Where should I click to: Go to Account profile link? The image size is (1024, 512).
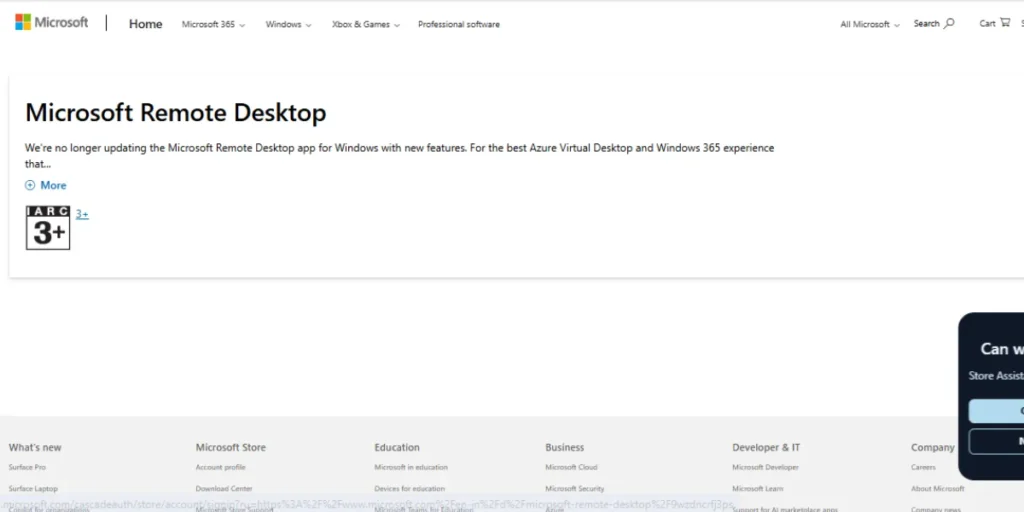221,468
